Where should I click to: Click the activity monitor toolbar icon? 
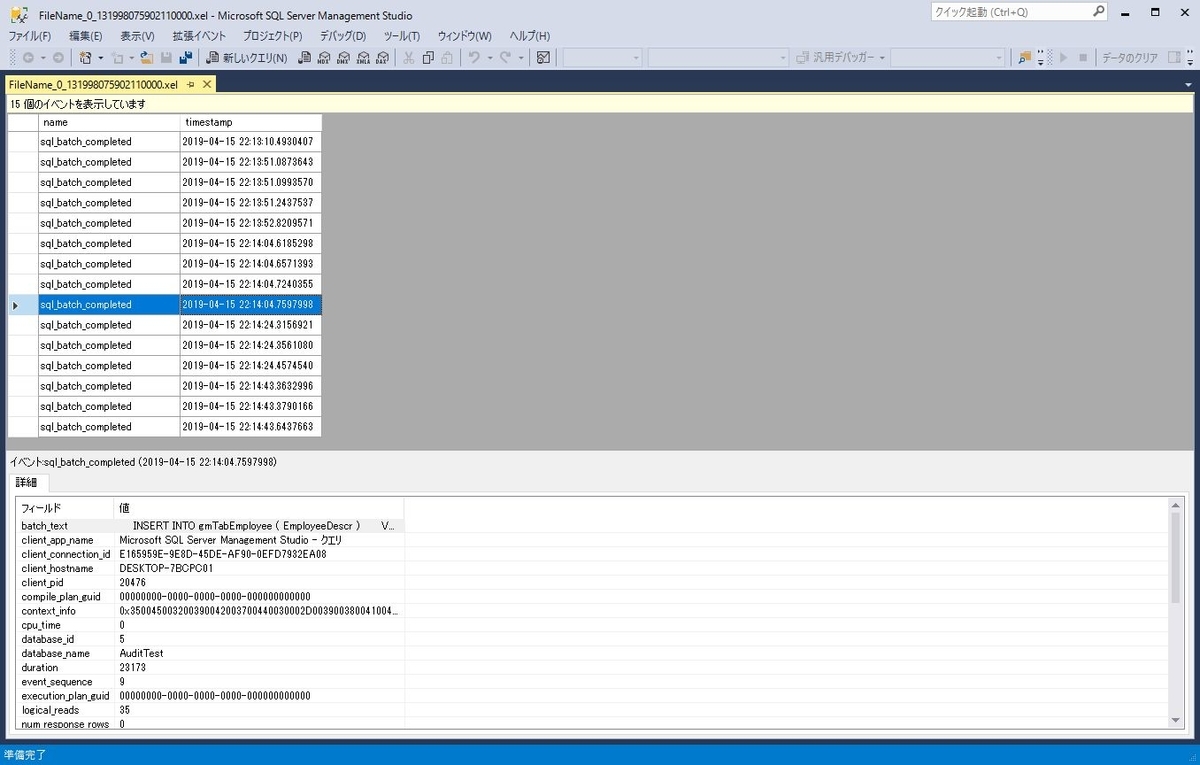[x=543, y=58]
